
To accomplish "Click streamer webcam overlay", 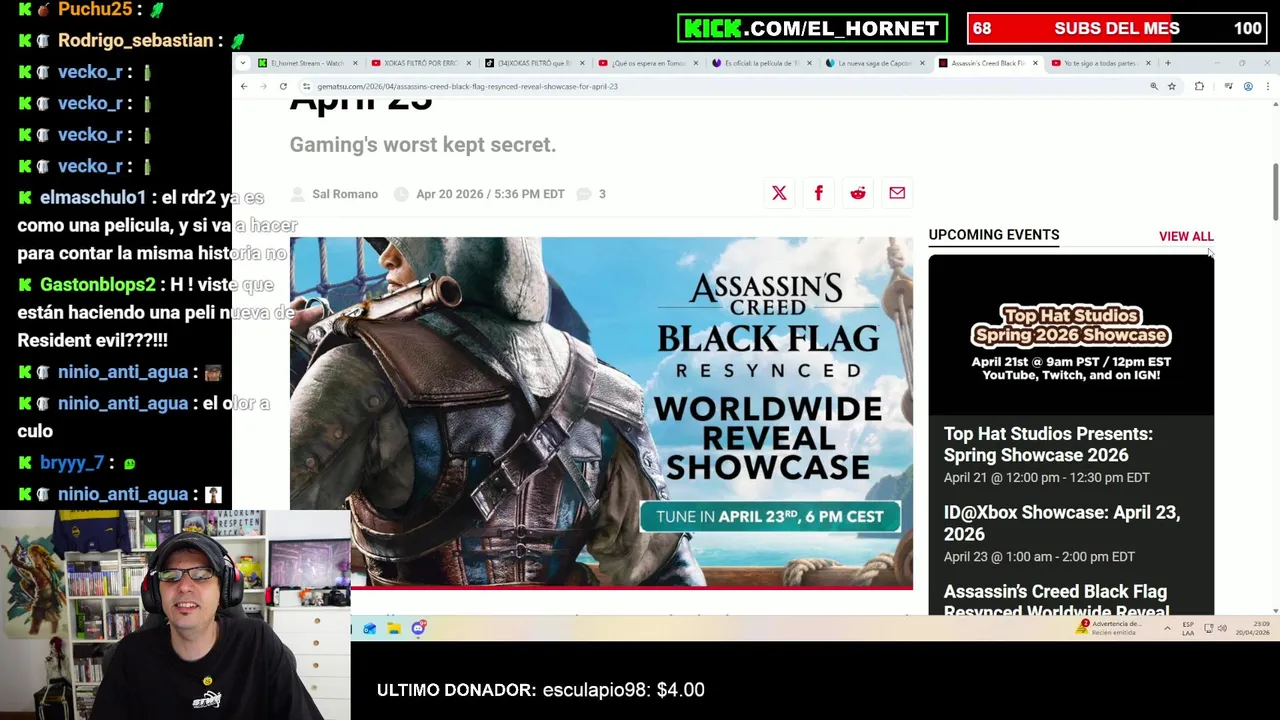I will 175,615.
